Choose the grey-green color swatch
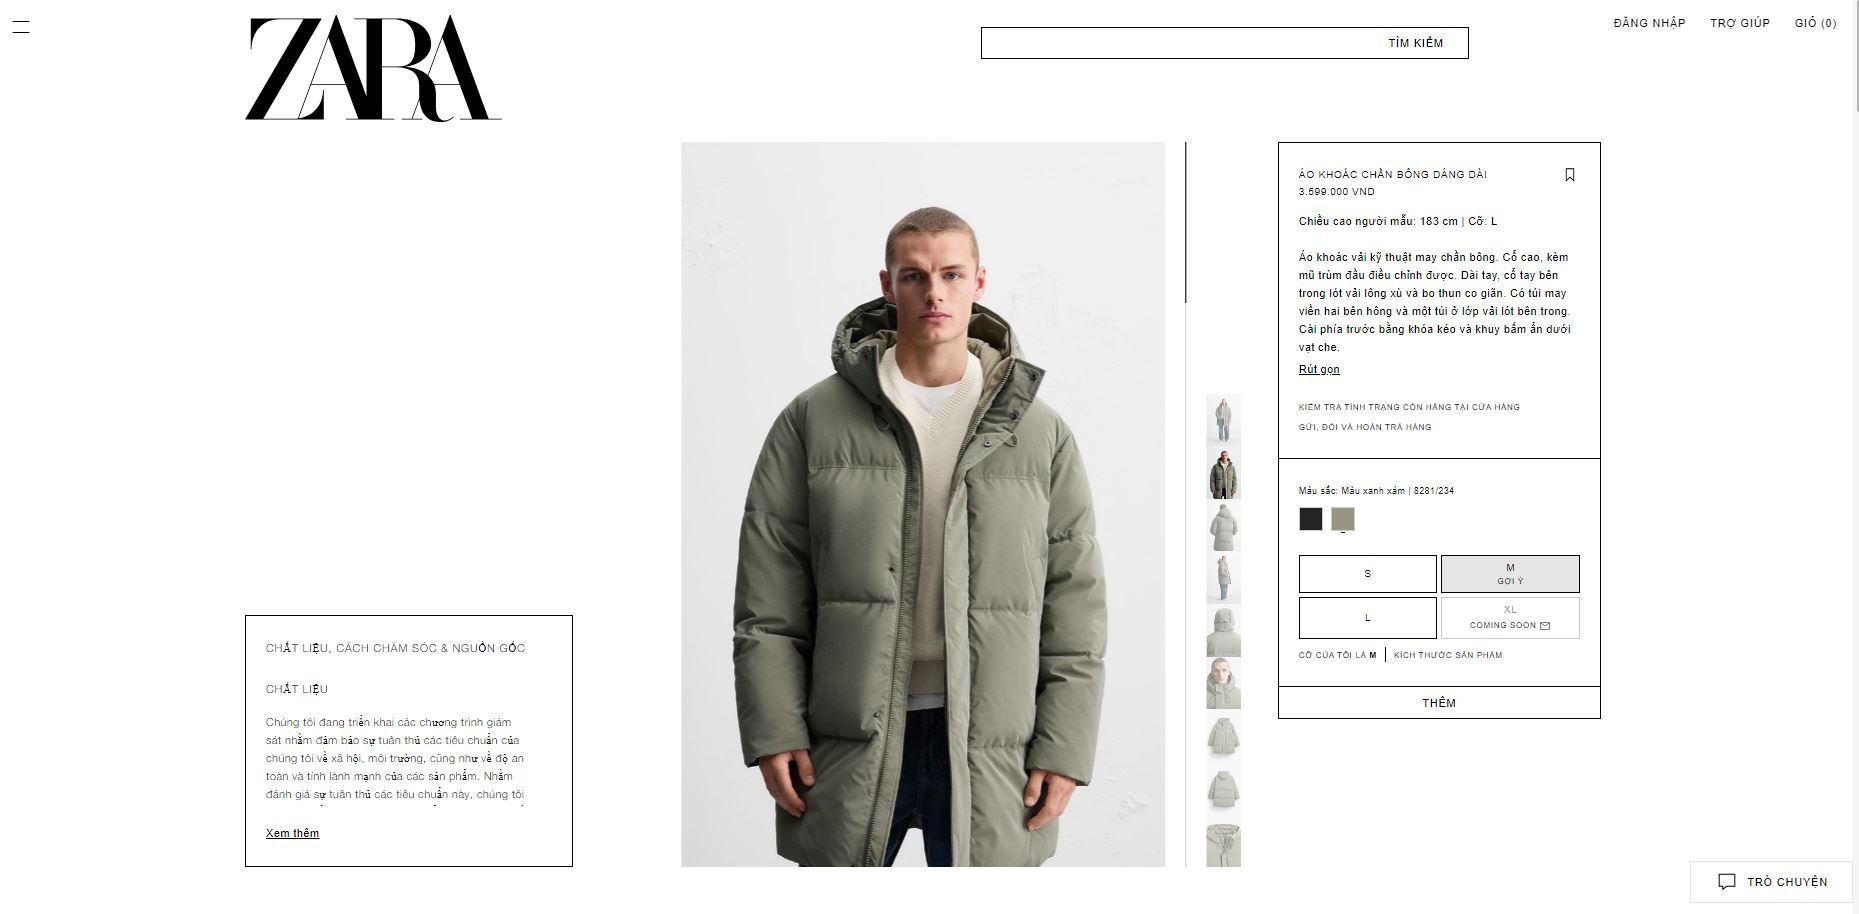Image resolution: width=1859 pixels, height=914 pixels. [1343, 519]
